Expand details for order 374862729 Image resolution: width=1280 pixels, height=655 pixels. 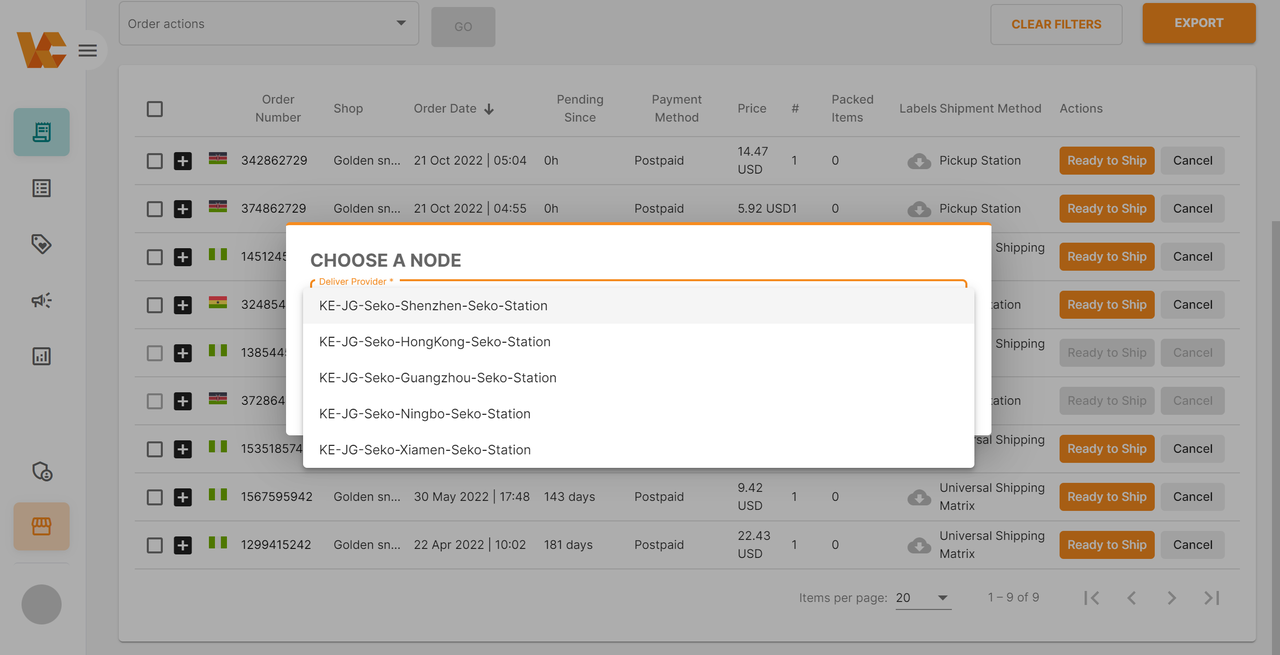[183, 209]
